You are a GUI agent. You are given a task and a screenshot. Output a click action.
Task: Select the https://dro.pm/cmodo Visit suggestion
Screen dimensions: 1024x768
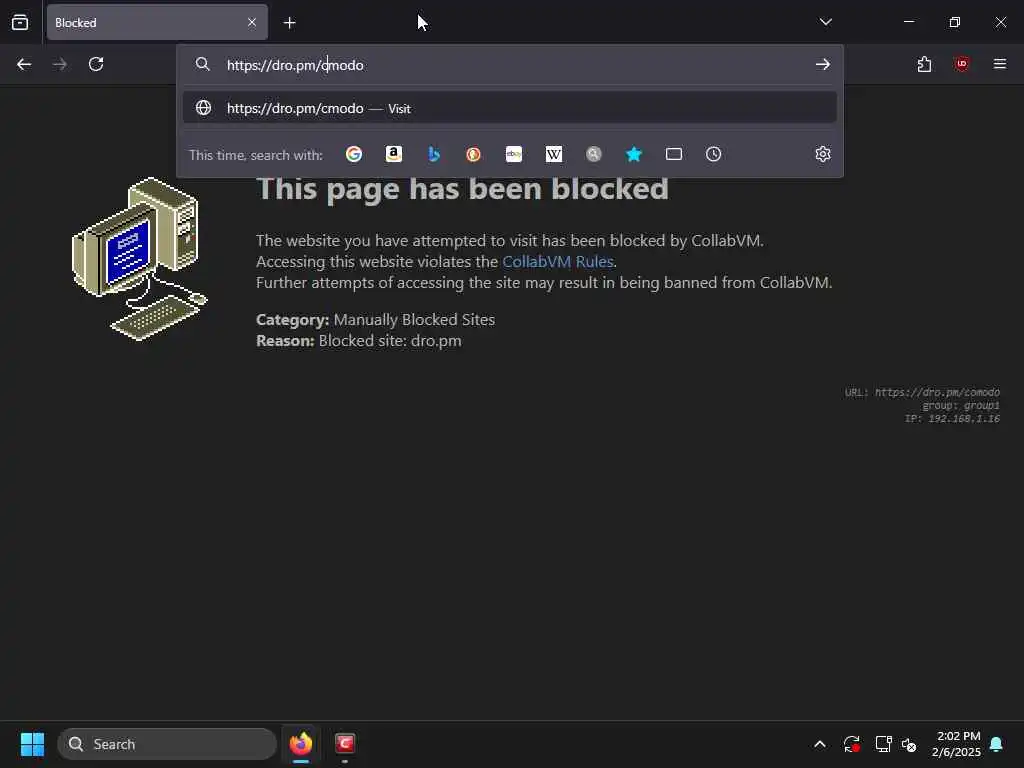click(x=509, y=108)
